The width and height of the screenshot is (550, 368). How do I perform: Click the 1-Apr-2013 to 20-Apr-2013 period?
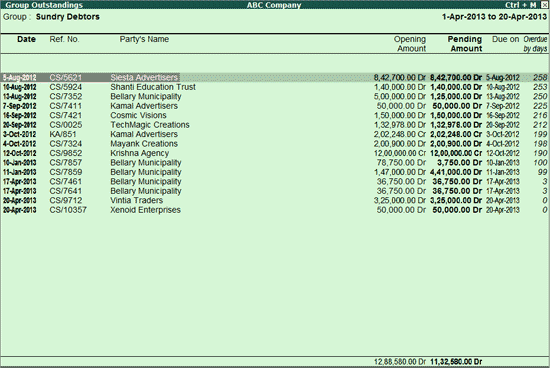(494, 17)
